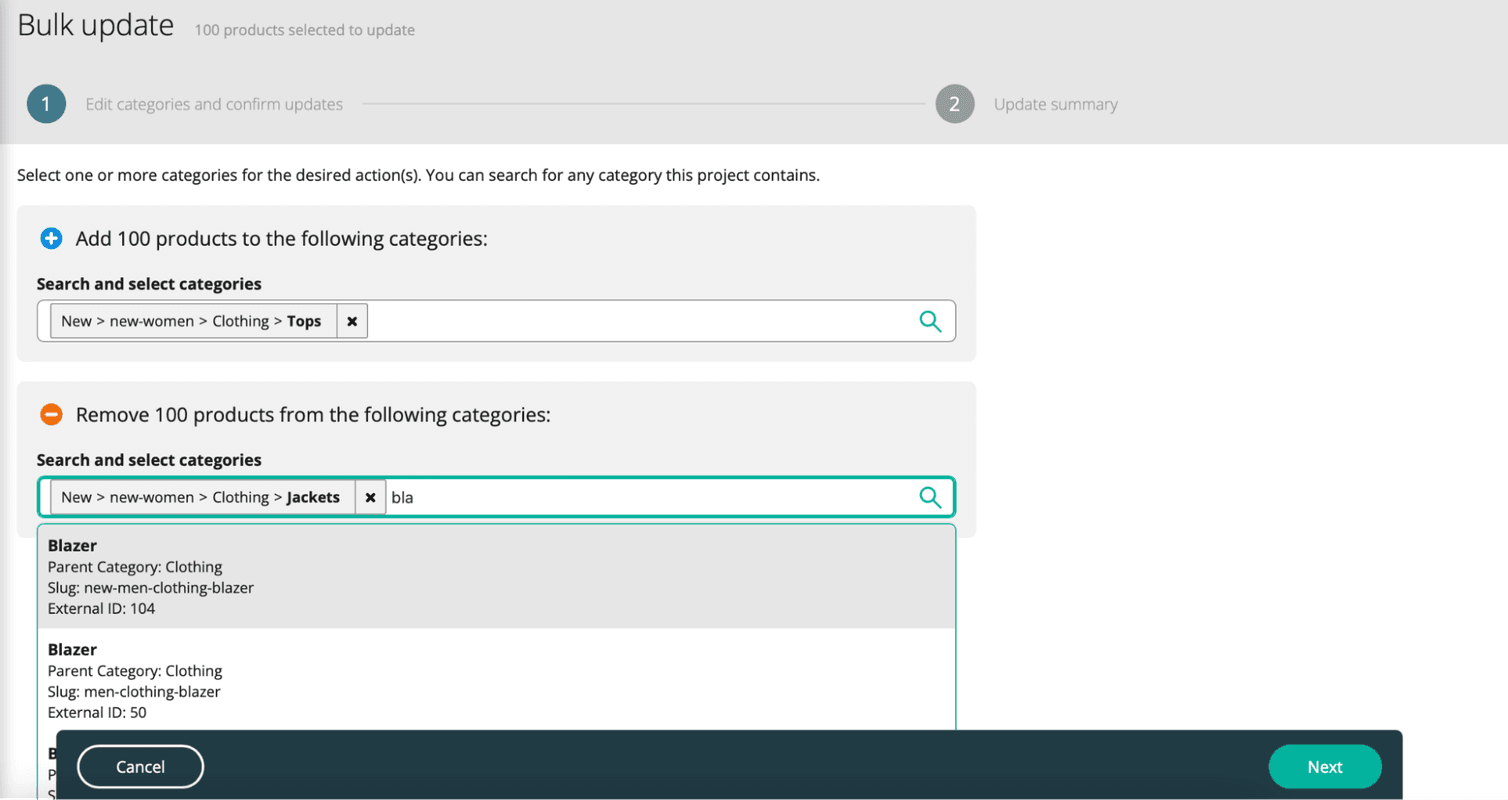The image size is (1508, 800).
Task: Select the New new-women Clothing Tops chip
Action: click(x=190, y=321)
